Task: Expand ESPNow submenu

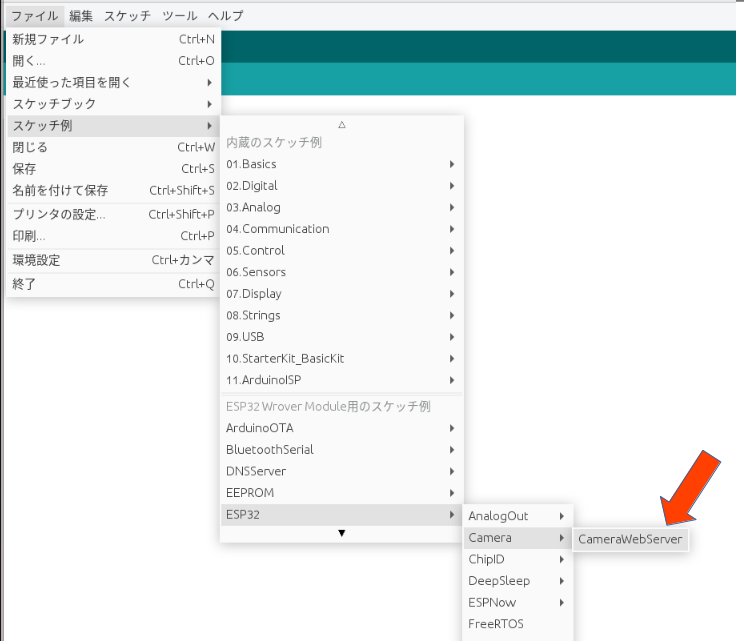Action: (x=518, y=603)
